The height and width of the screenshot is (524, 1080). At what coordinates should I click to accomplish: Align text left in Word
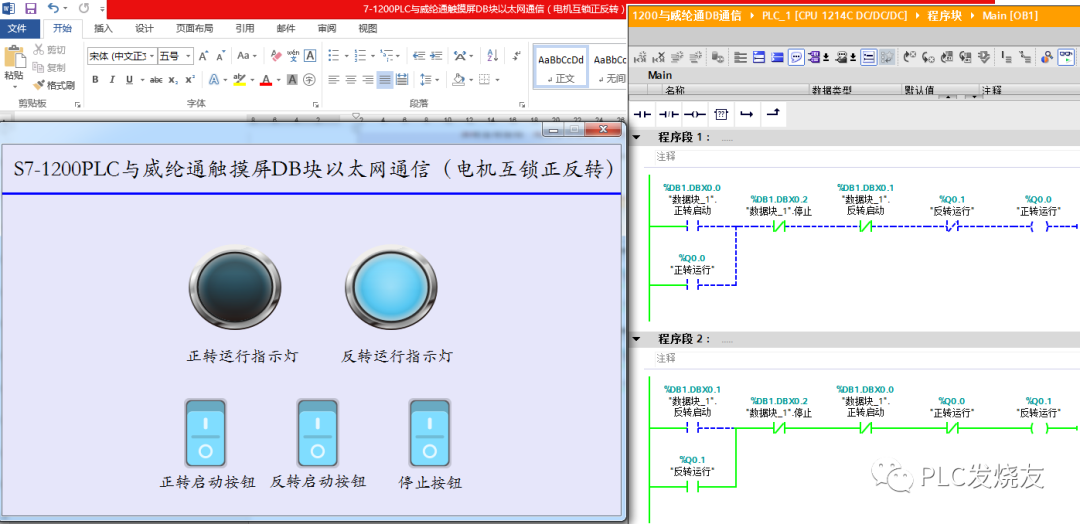(x=334, y=80)
